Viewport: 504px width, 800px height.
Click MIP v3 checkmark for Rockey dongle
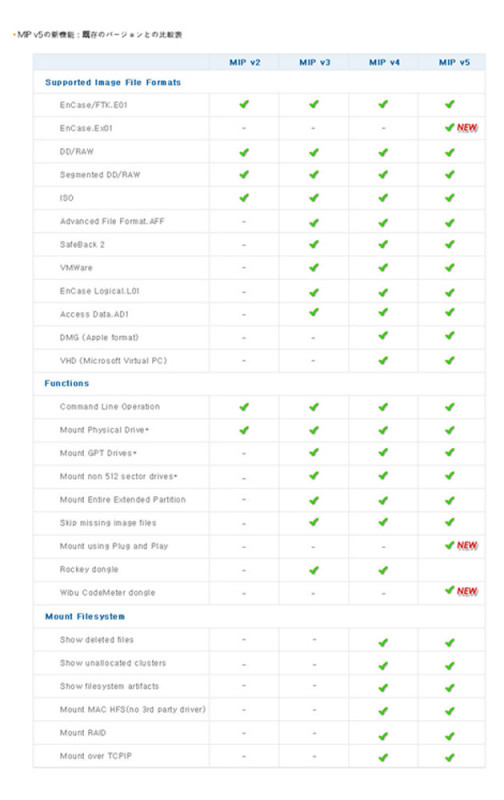tap(314, 570)
